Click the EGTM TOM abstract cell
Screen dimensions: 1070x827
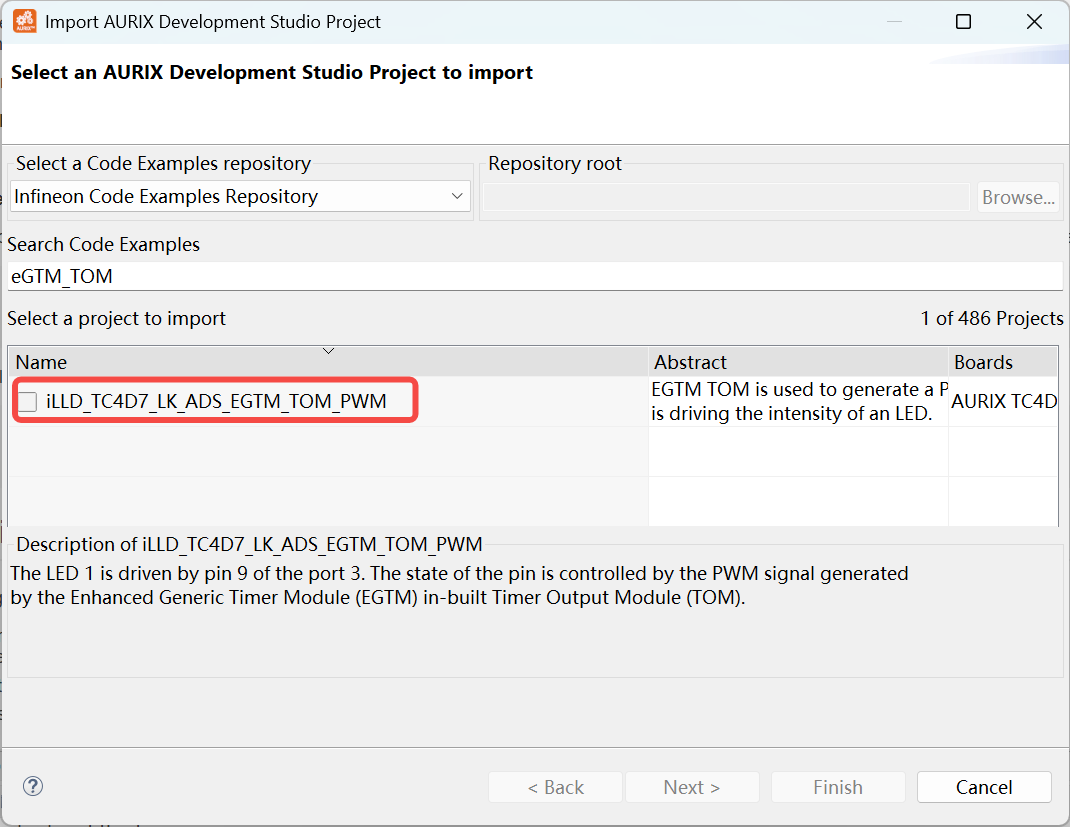pos(797,401)
